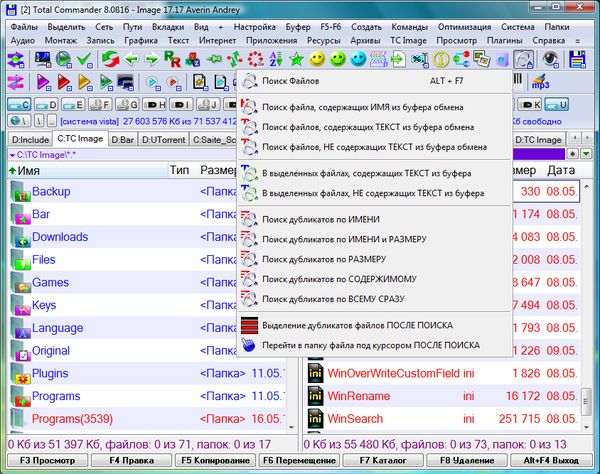Viewport: 600px width, 474px height.
Task: Open left panel path dropdown arrow C:\TC Image
Action: coord(13,155)
